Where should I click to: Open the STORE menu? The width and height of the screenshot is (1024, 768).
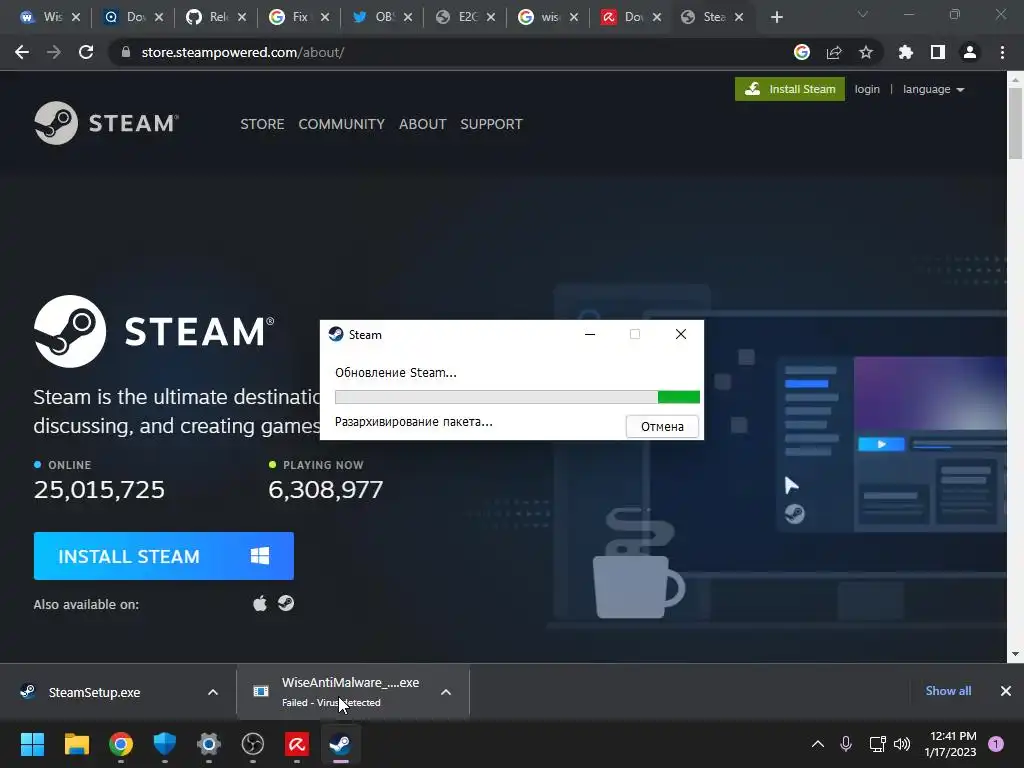262,124
